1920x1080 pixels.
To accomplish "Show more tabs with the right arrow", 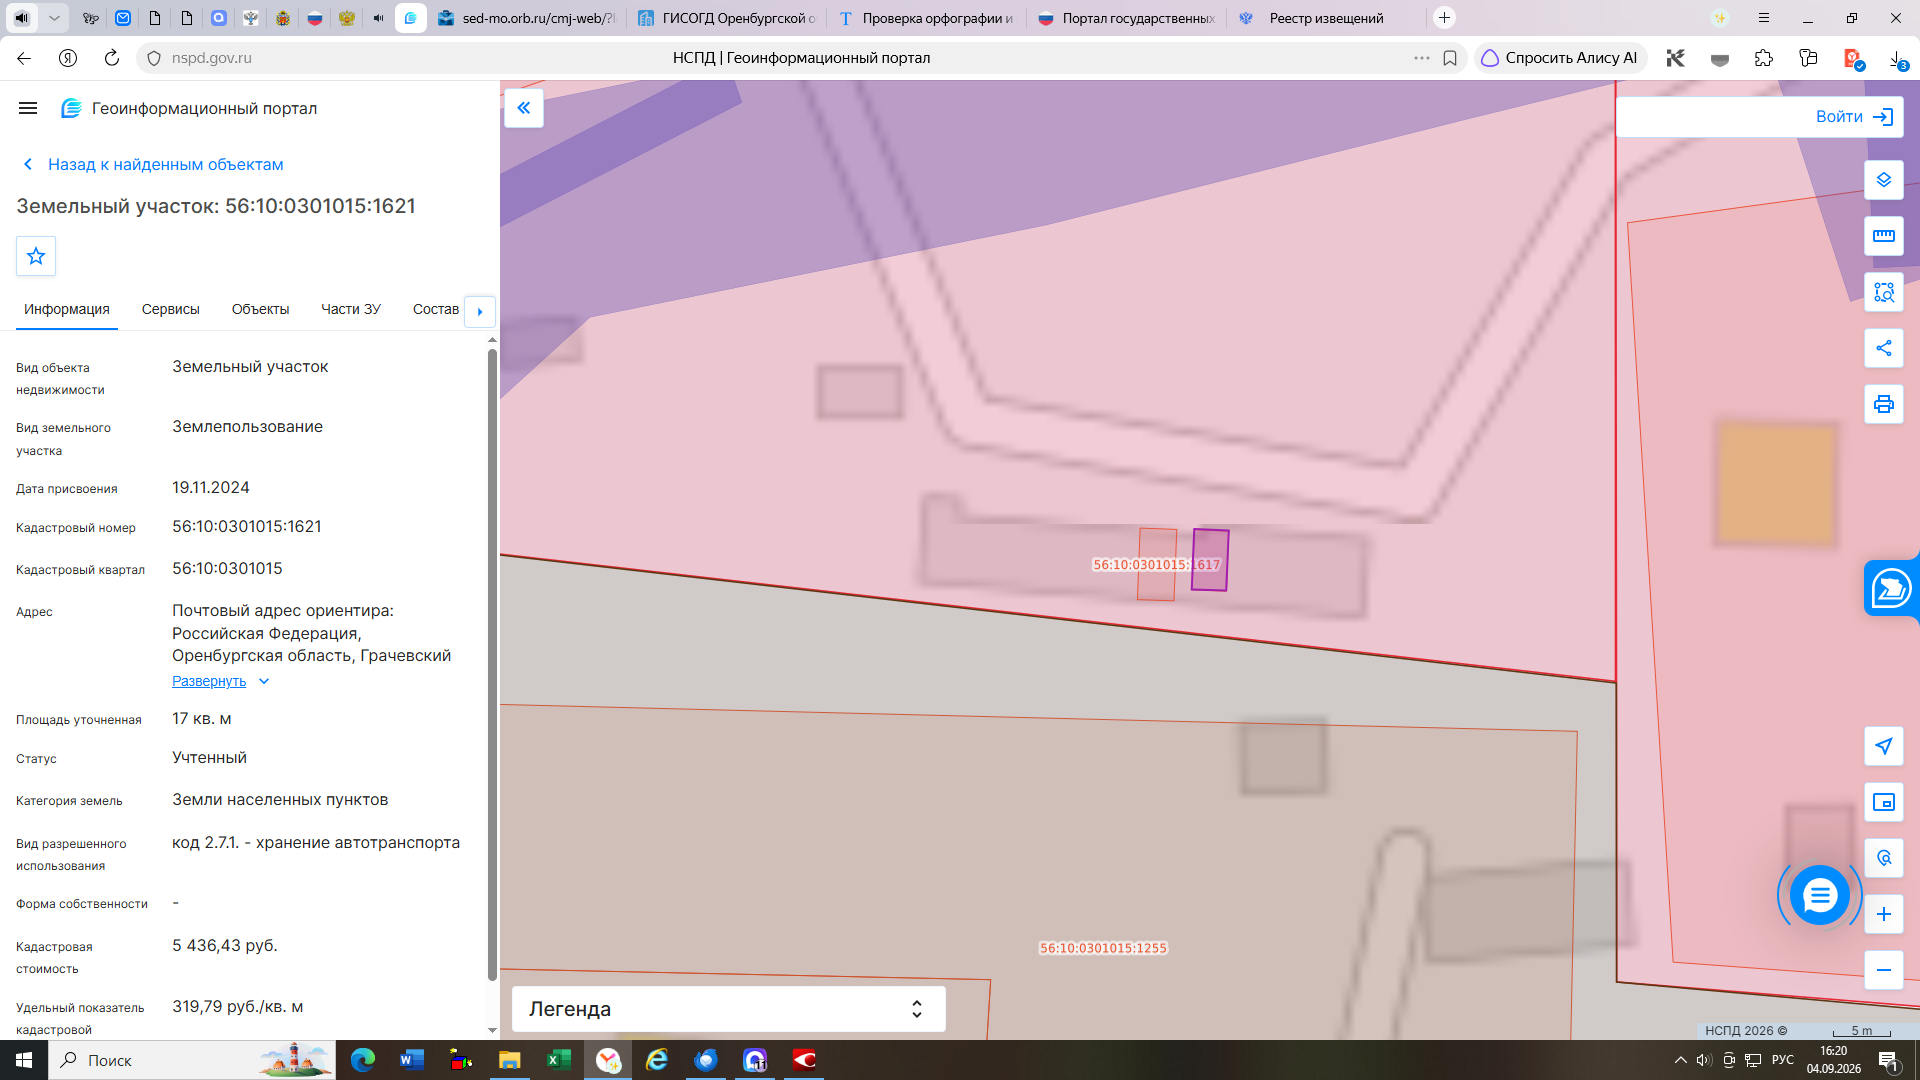I will [480, 311].
